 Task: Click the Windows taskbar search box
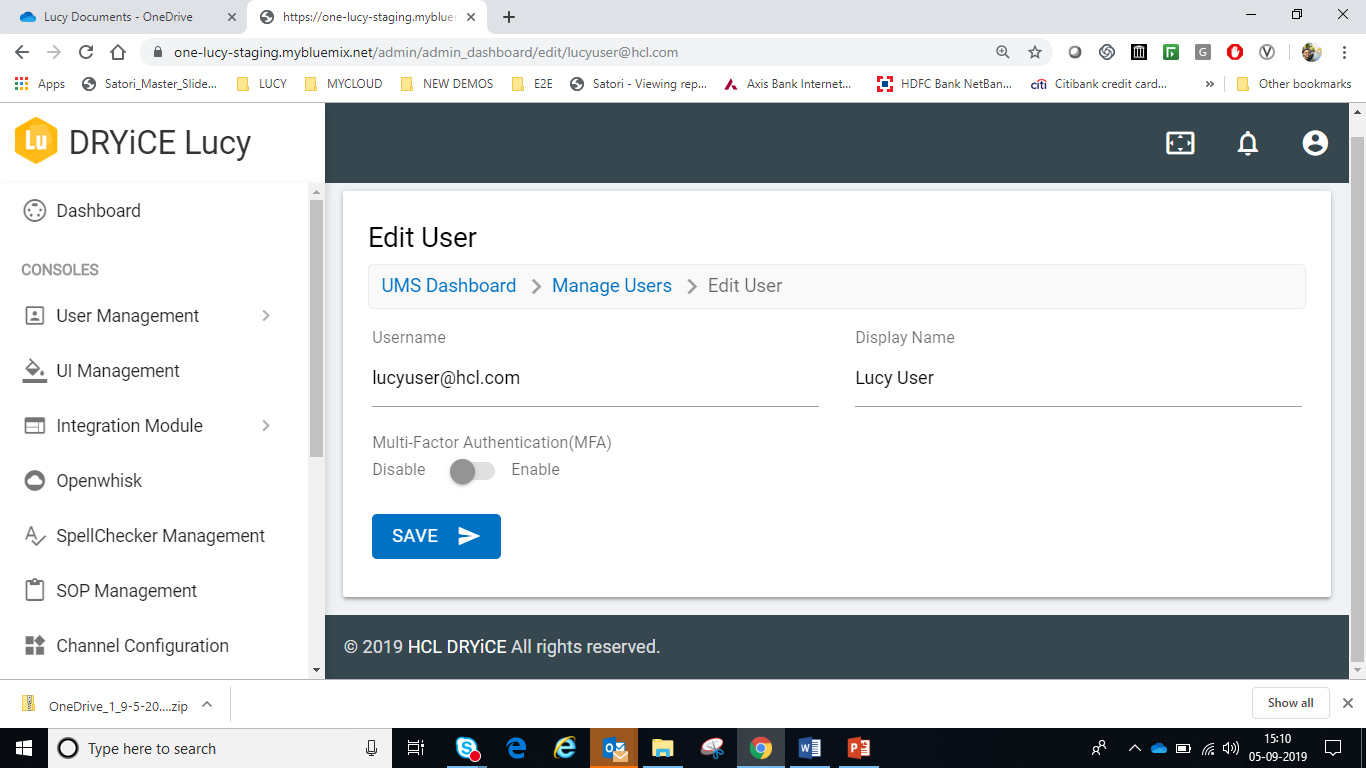[220, 748]
